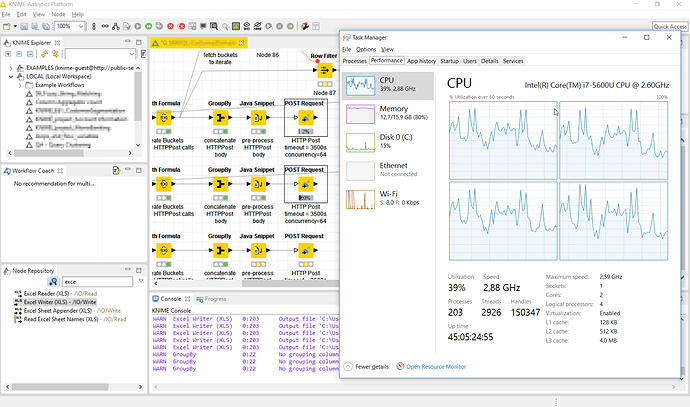Open the 100% zoom level dropdown
The width and height of the screenshot is (690, 407).
[x=81, y=26]
